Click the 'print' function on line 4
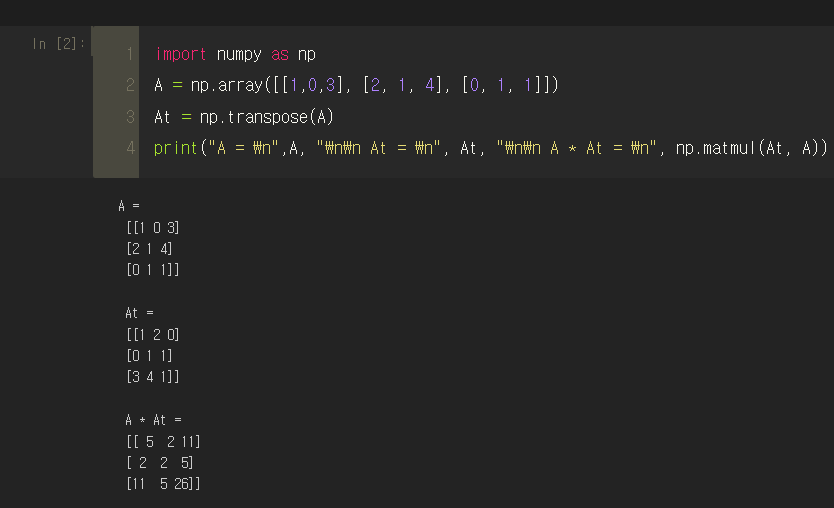The width and height of the screenshot is (834, 508). [176, 148]
